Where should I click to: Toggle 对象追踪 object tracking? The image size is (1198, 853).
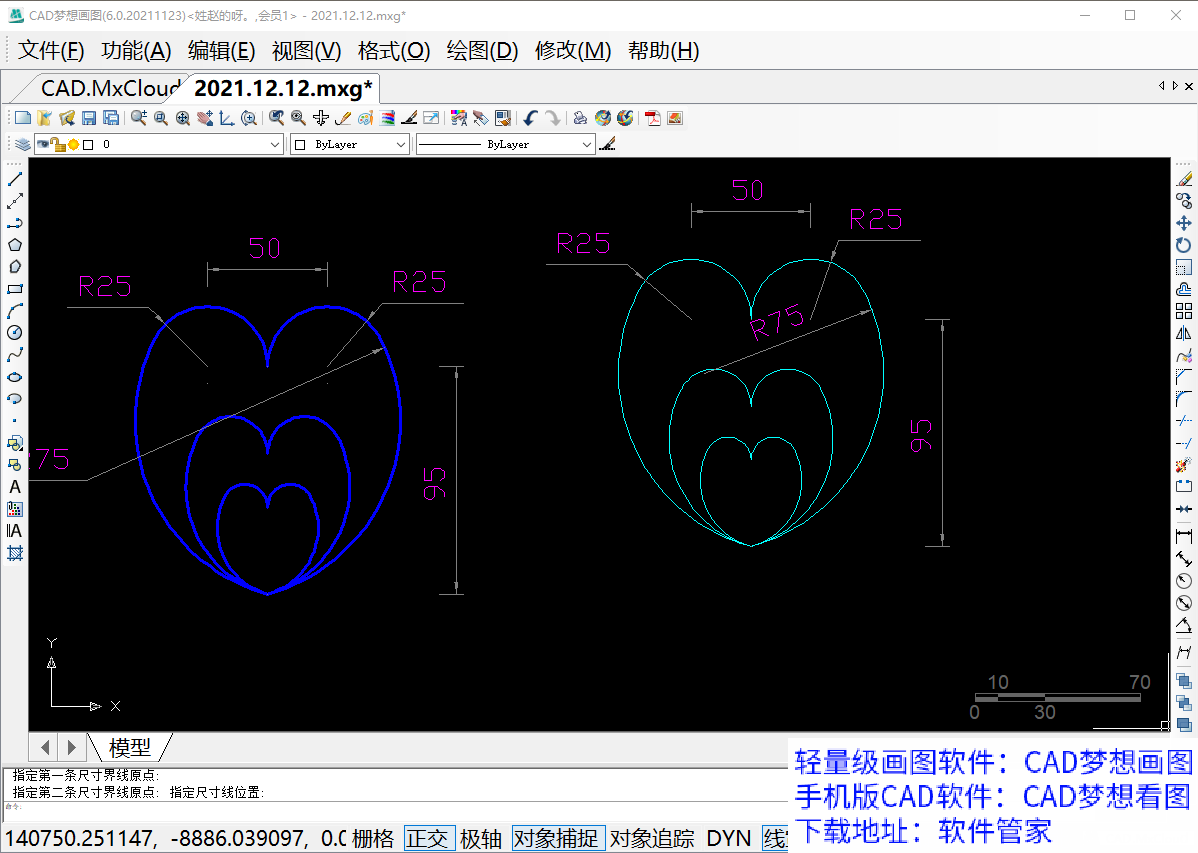pos(652,838)
